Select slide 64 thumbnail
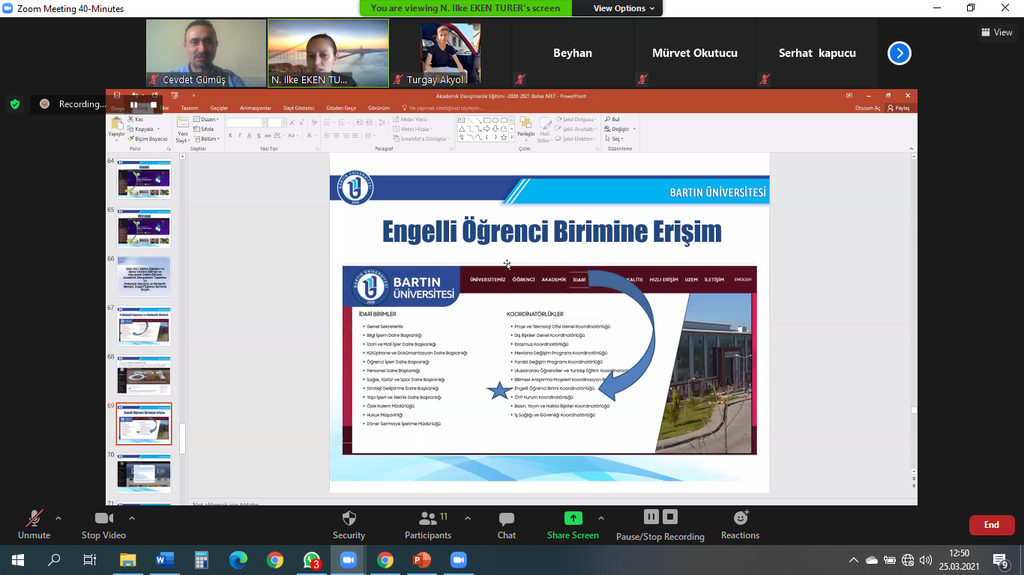This screenshot has height=575, width=1024. click(x=144, y=179)
